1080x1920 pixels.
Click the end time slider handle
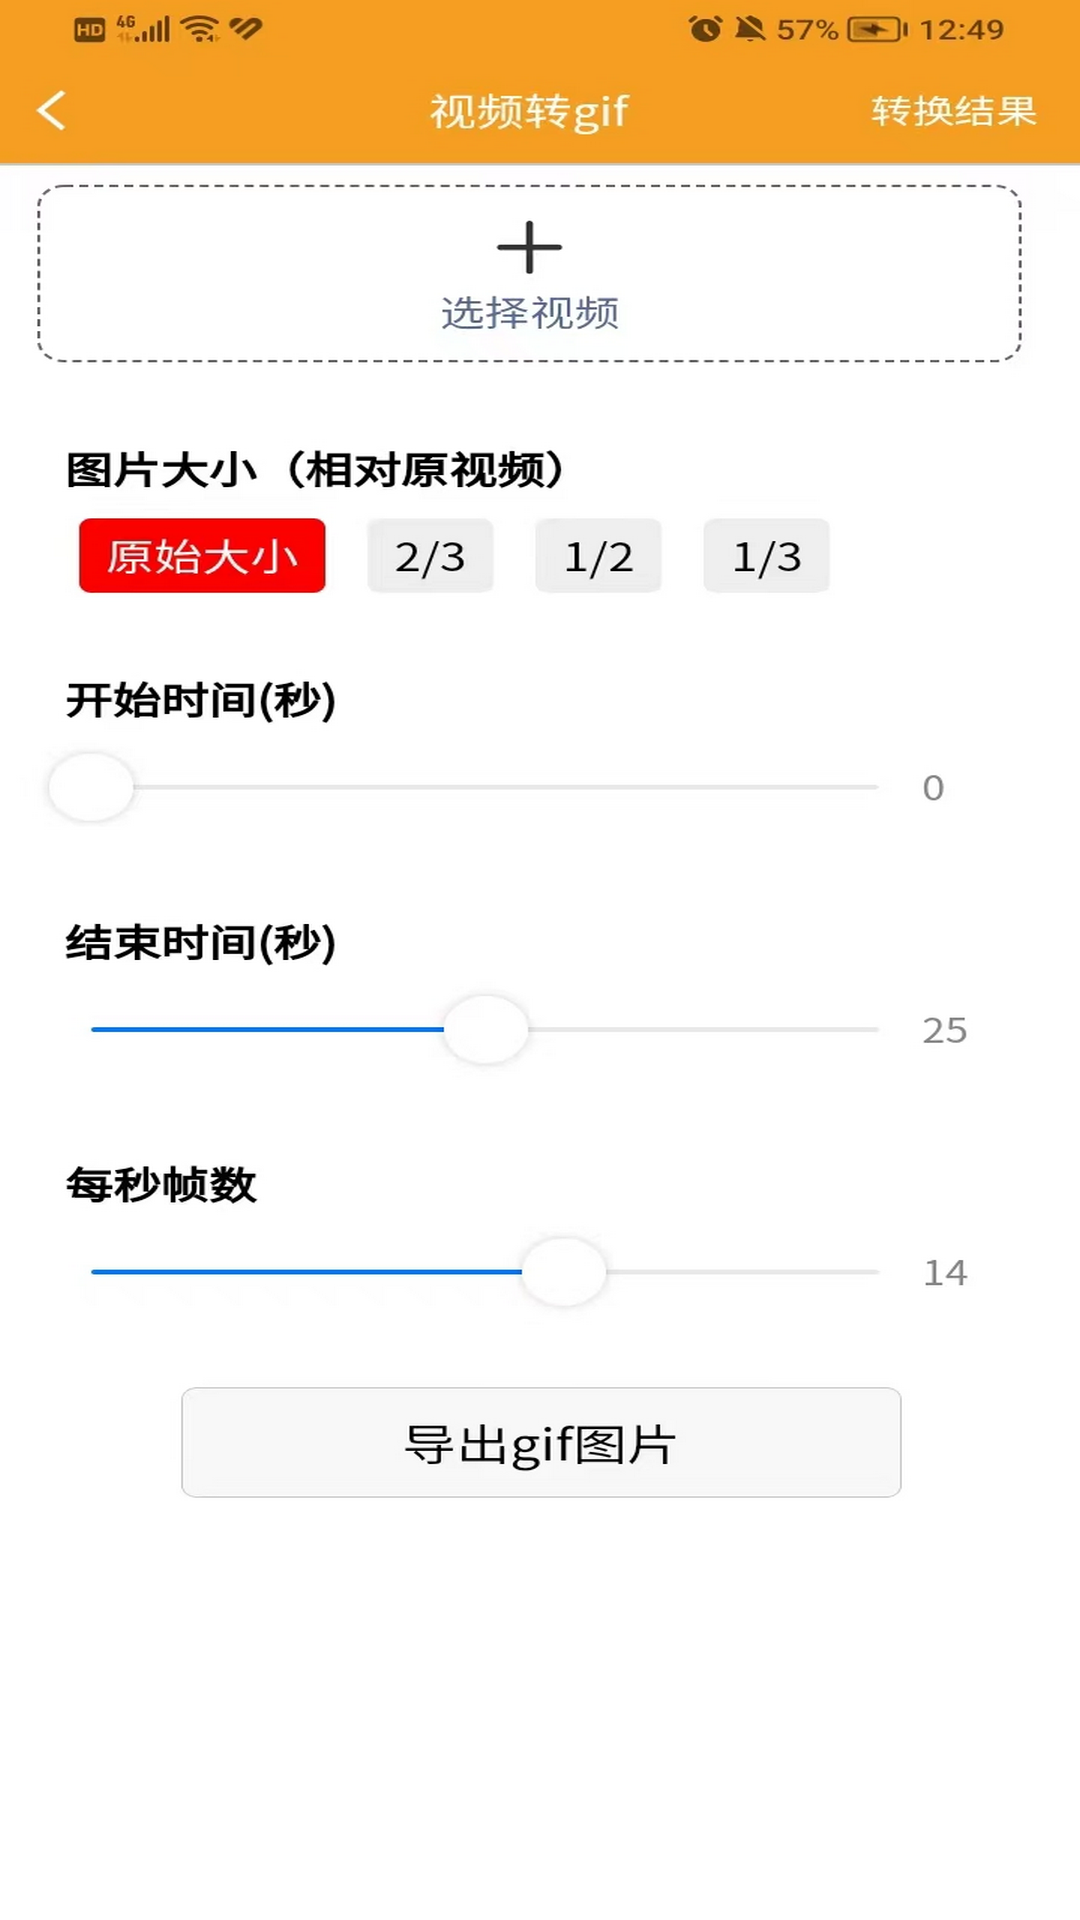pyautogui.click(x=485, y=1030)
